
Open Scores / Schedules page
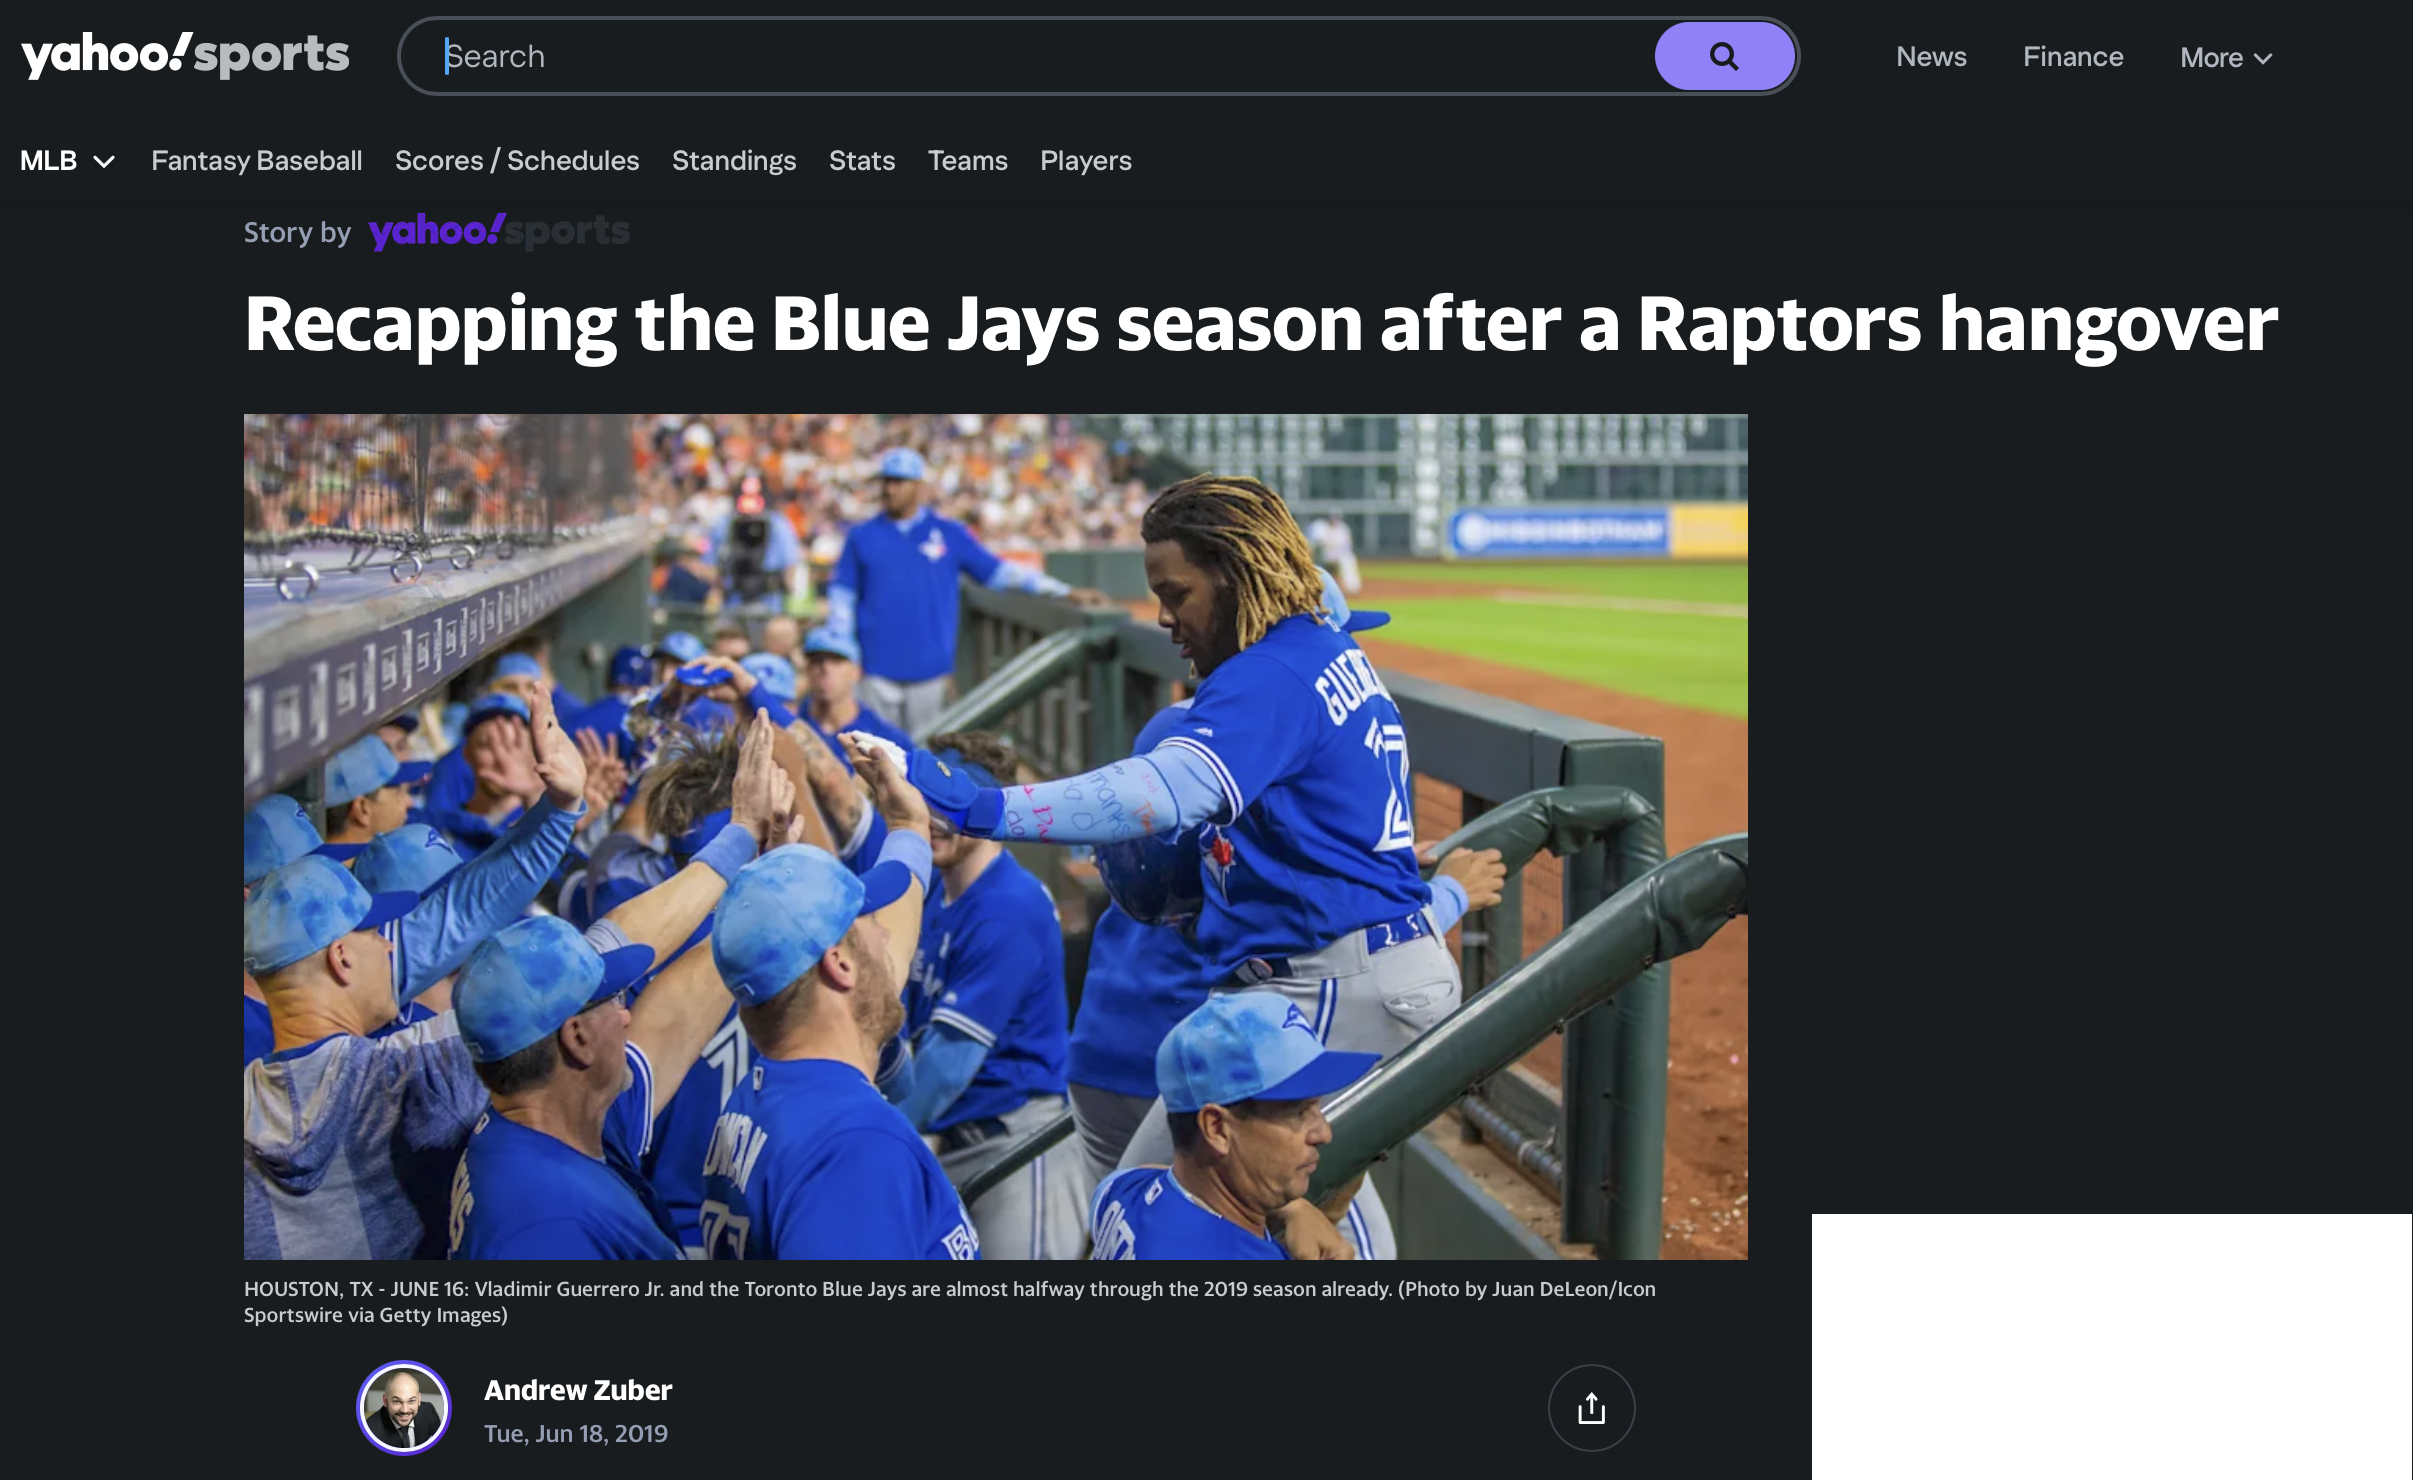[x=517, y=161]
